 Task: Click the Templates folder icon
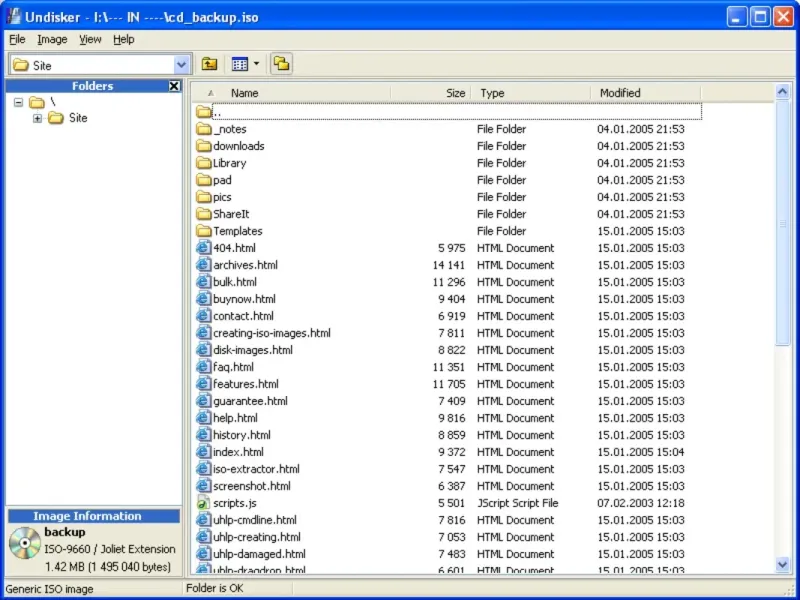pyautogui.click(x=204, y=231)
